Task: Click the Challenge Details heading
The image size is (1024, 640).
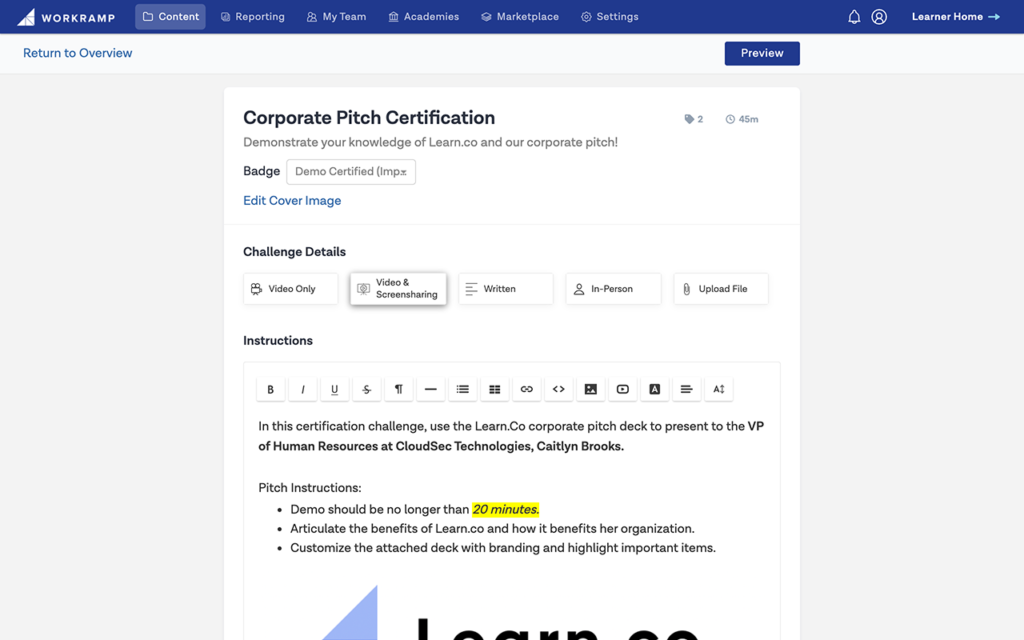Action: [295, 252]
